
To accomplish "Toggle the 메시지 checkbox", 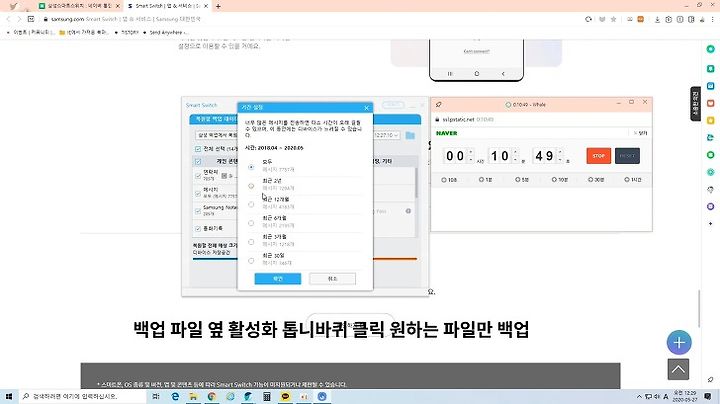I will tap(198, 193).
